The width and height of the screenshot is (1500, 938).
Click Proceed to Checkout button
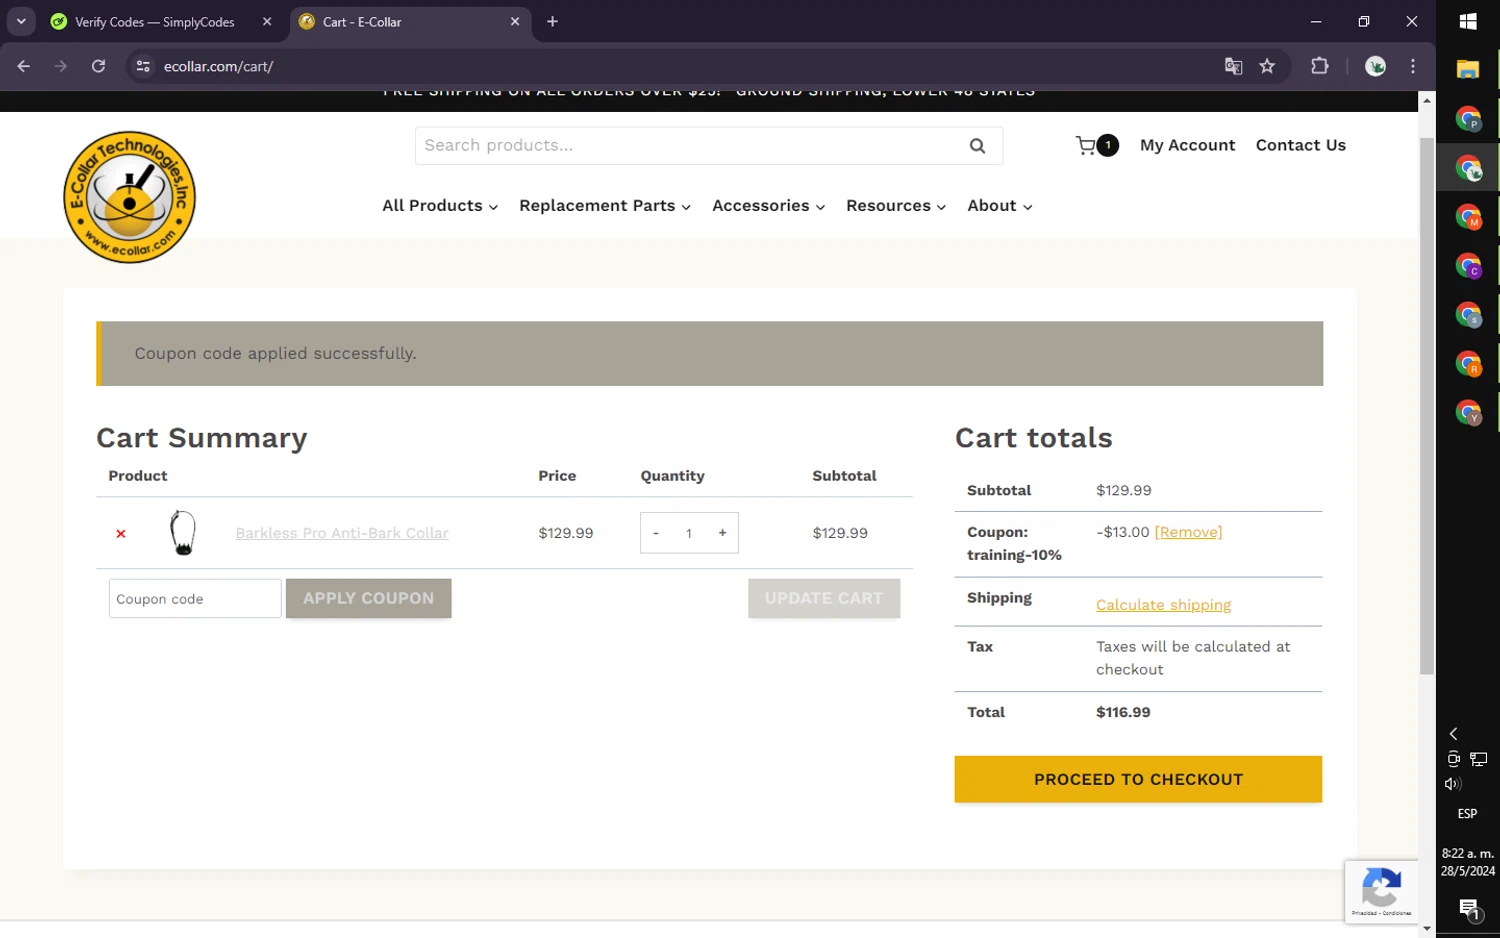click(x=1138, y=779)
